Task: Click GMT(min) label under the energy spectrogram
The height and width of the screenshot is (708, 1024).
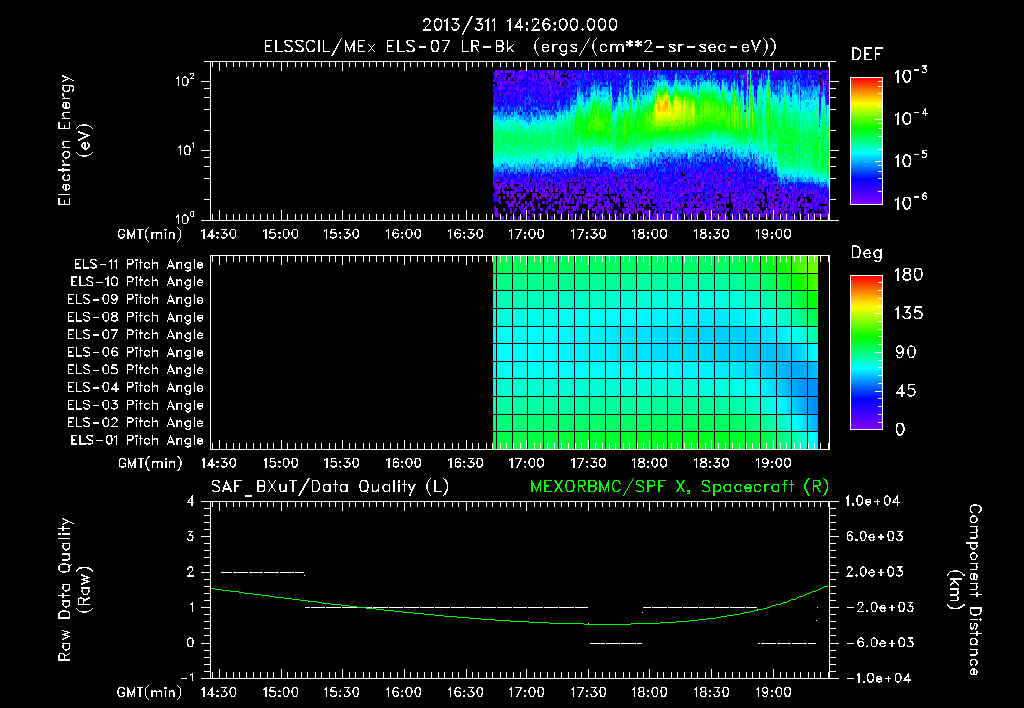Action: click(150, 234)
